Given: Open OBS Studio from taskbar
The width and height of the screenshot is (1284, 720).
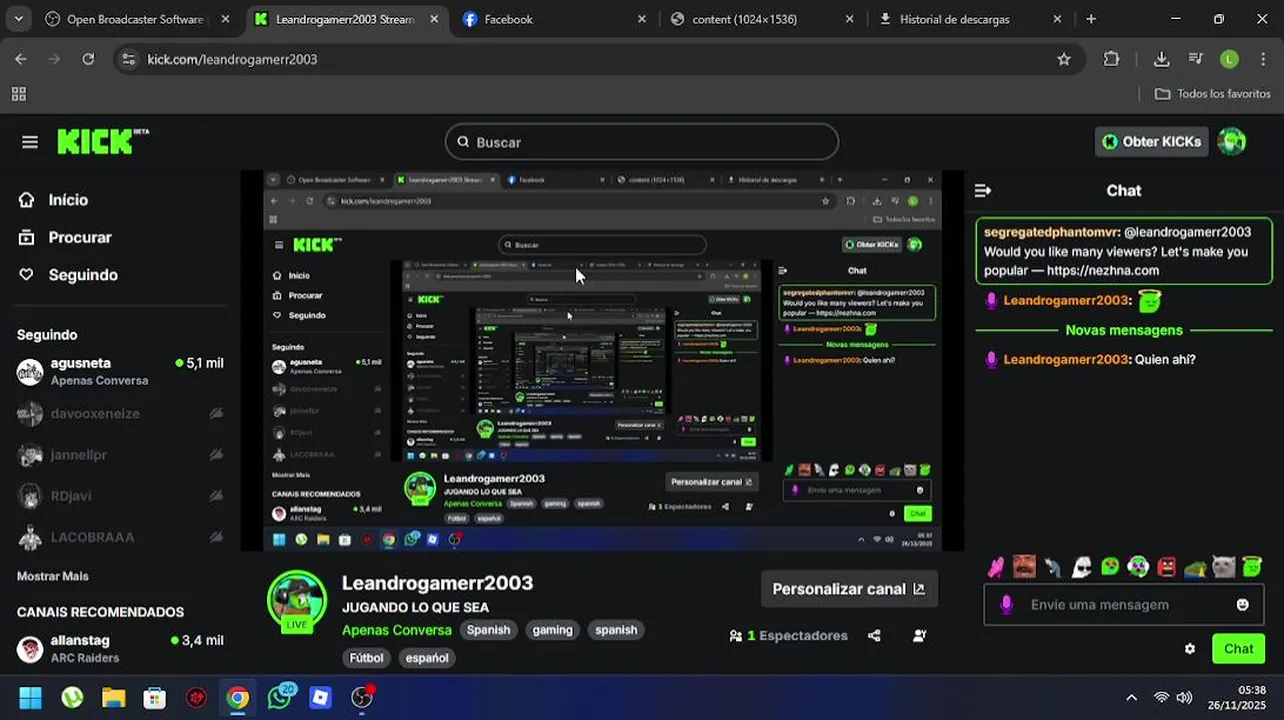Looking at the screenshot, I should tap(362, 698).
